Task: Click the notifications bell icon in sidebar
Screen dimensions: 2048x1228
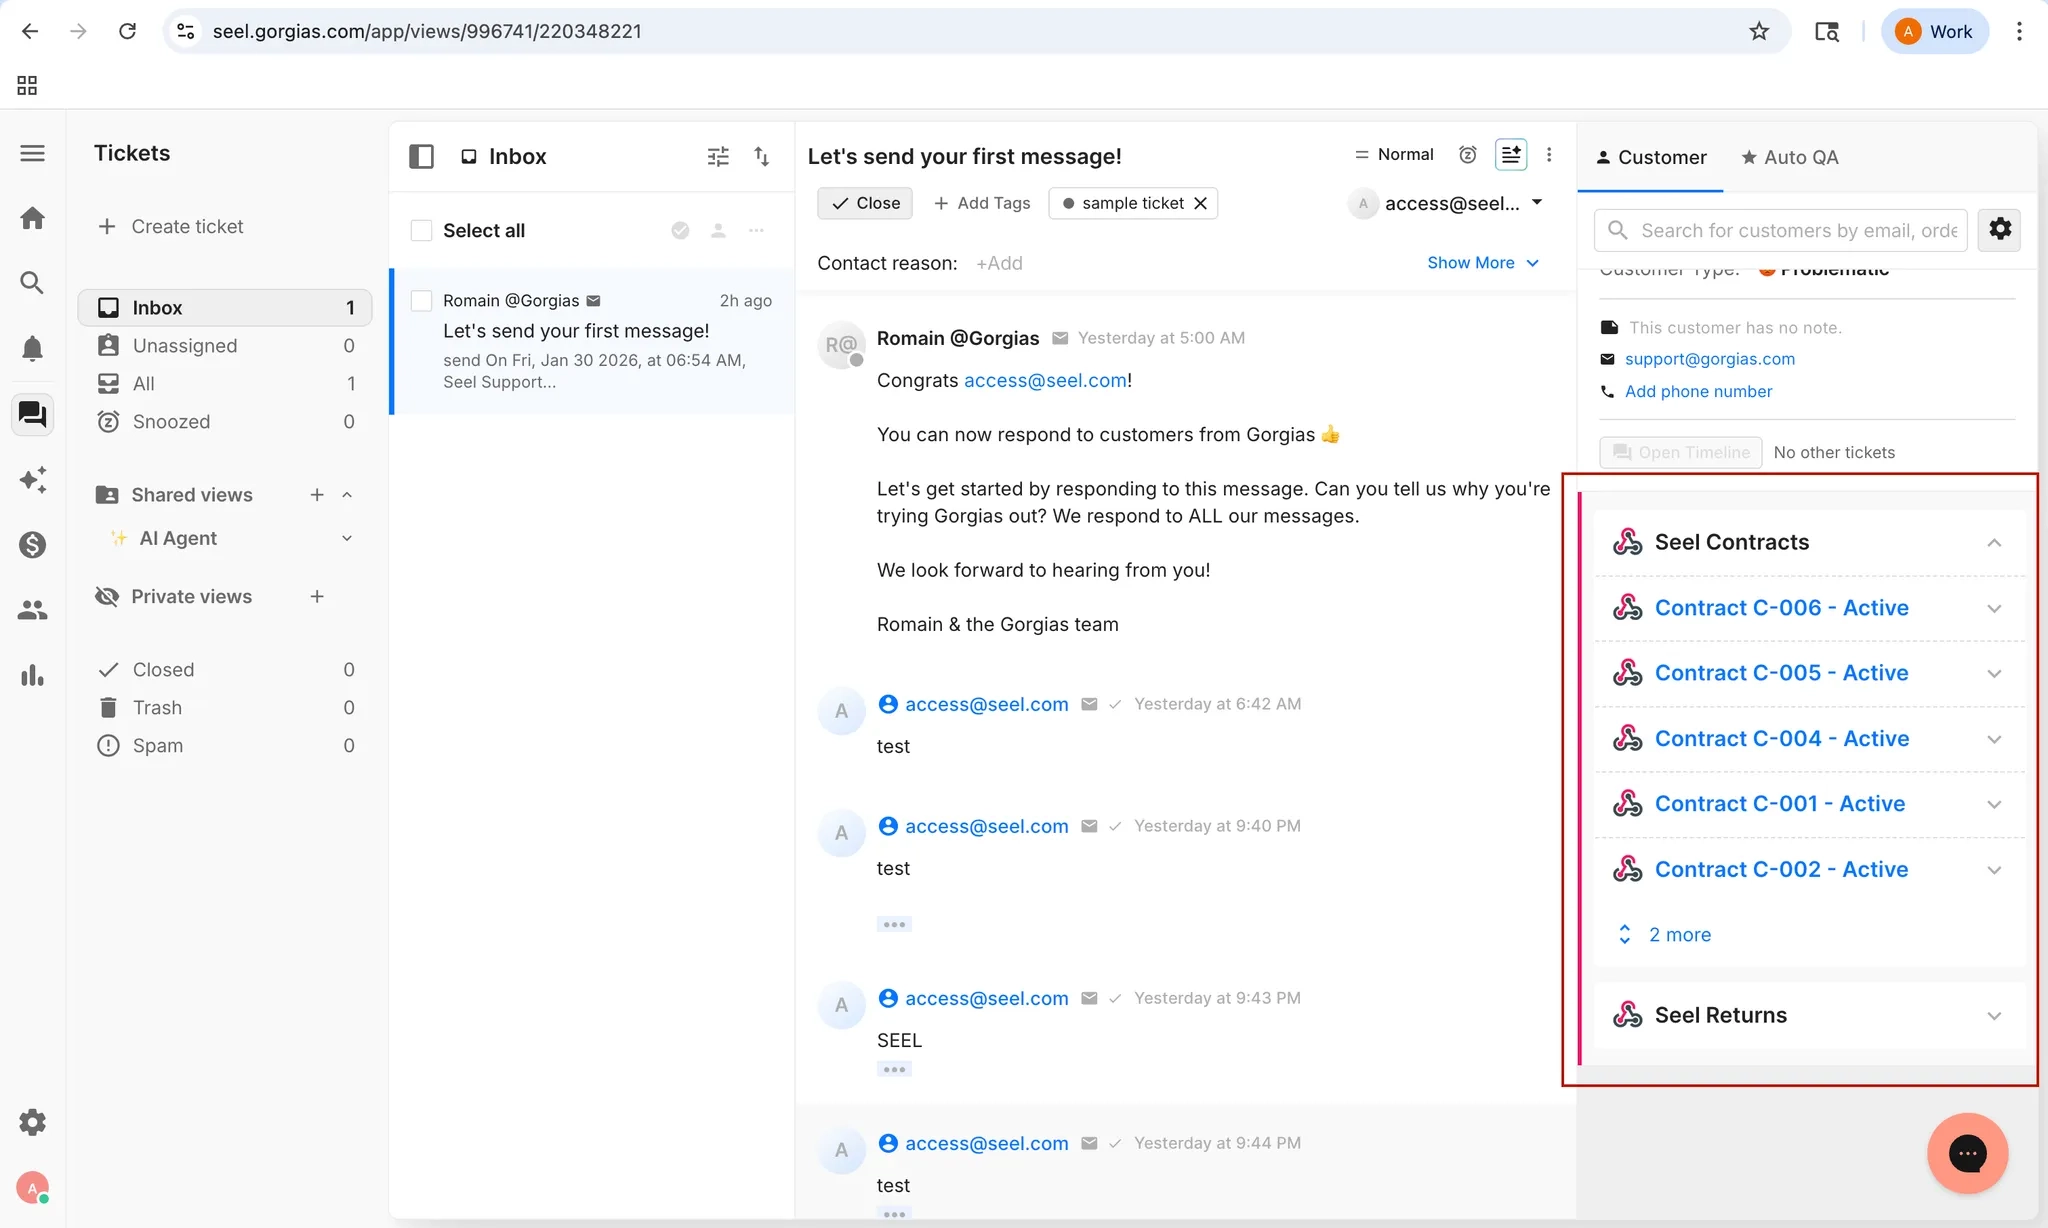Action: (x=32, y=348)
